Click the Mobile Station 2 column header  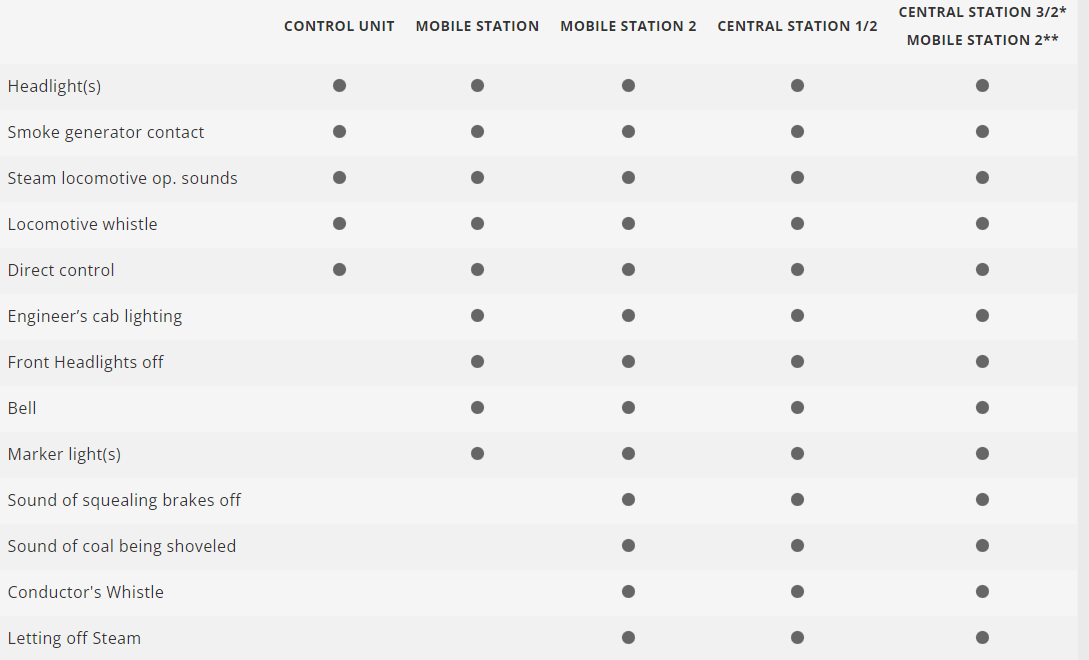tap(628, 26)
